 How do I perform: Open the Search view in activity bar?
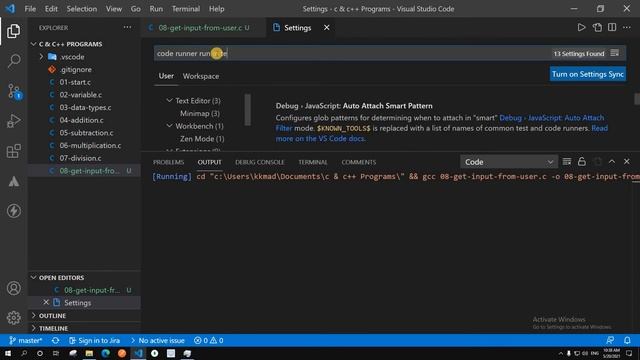click(13, 61)
